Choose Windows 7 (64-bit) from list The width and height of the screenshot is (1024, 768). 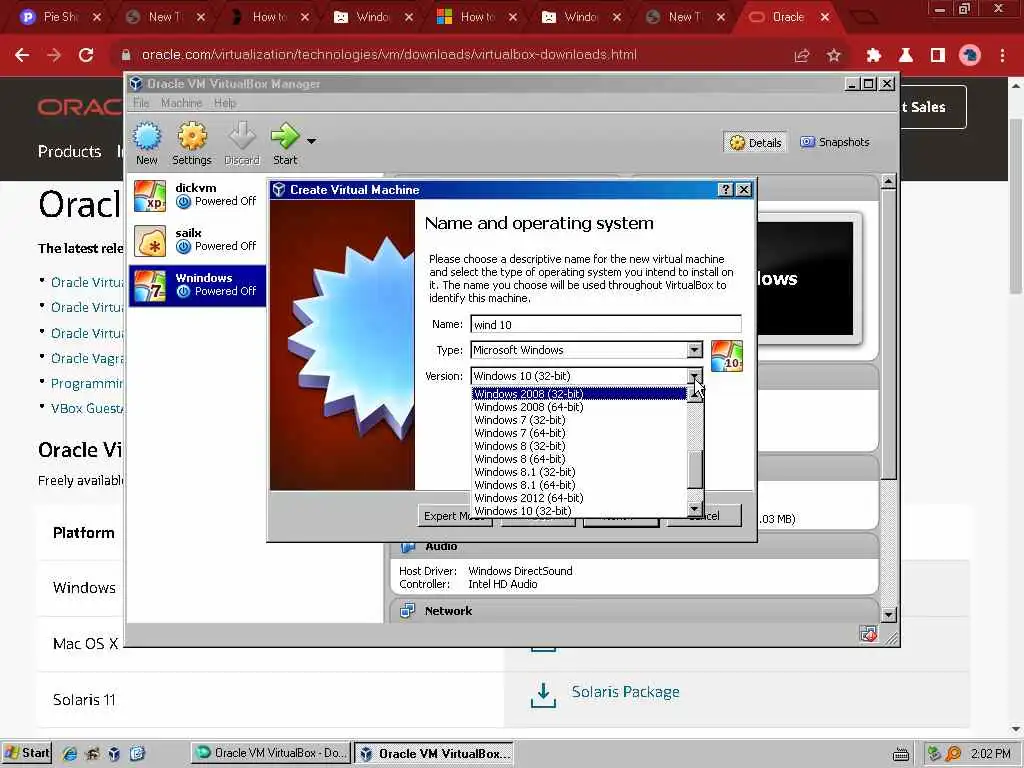coord(579,433)
